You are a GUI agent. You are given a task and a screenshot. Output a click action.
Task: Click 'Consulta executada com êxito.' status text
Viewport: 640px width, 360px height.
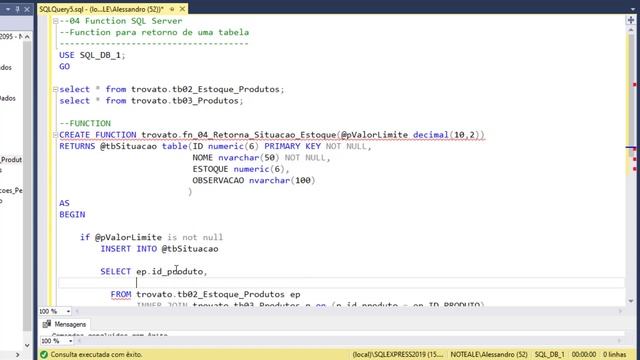coord(96,355)
